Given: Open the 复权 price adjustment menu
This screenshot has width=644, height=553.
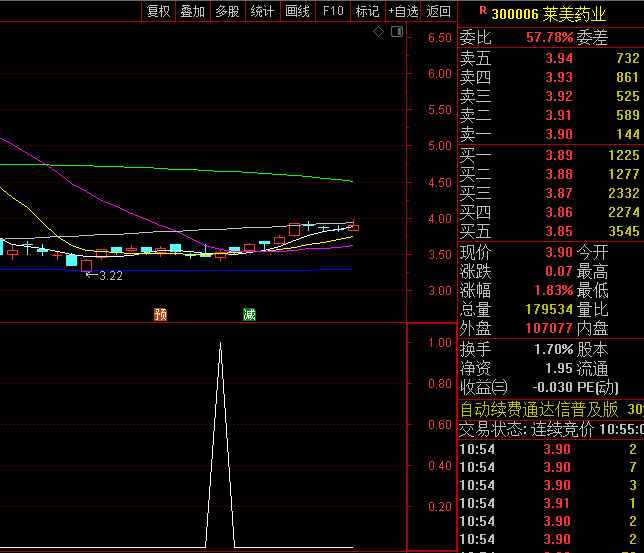Looking at the screenshot, I should click(x=158, y=11).
